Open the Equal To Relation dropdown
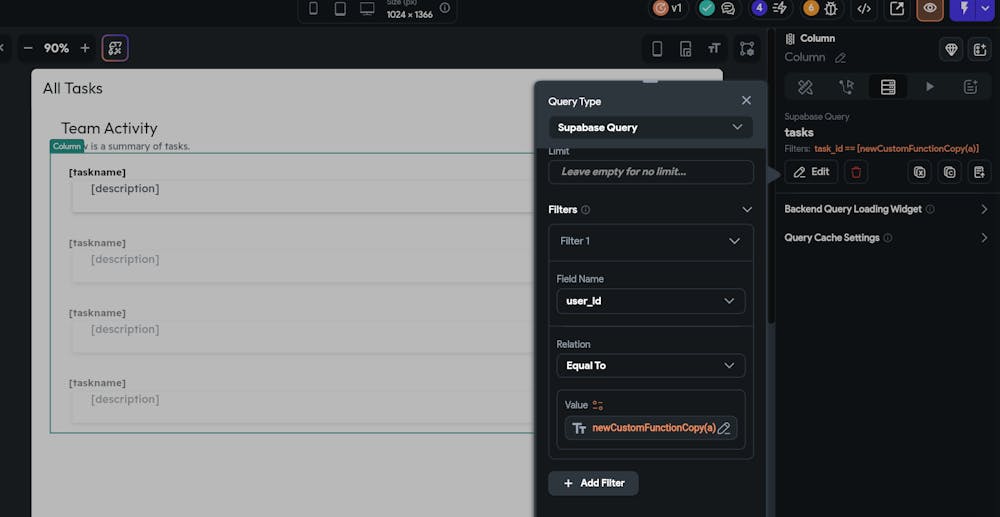1000x517 pixels. click(651, 366)
